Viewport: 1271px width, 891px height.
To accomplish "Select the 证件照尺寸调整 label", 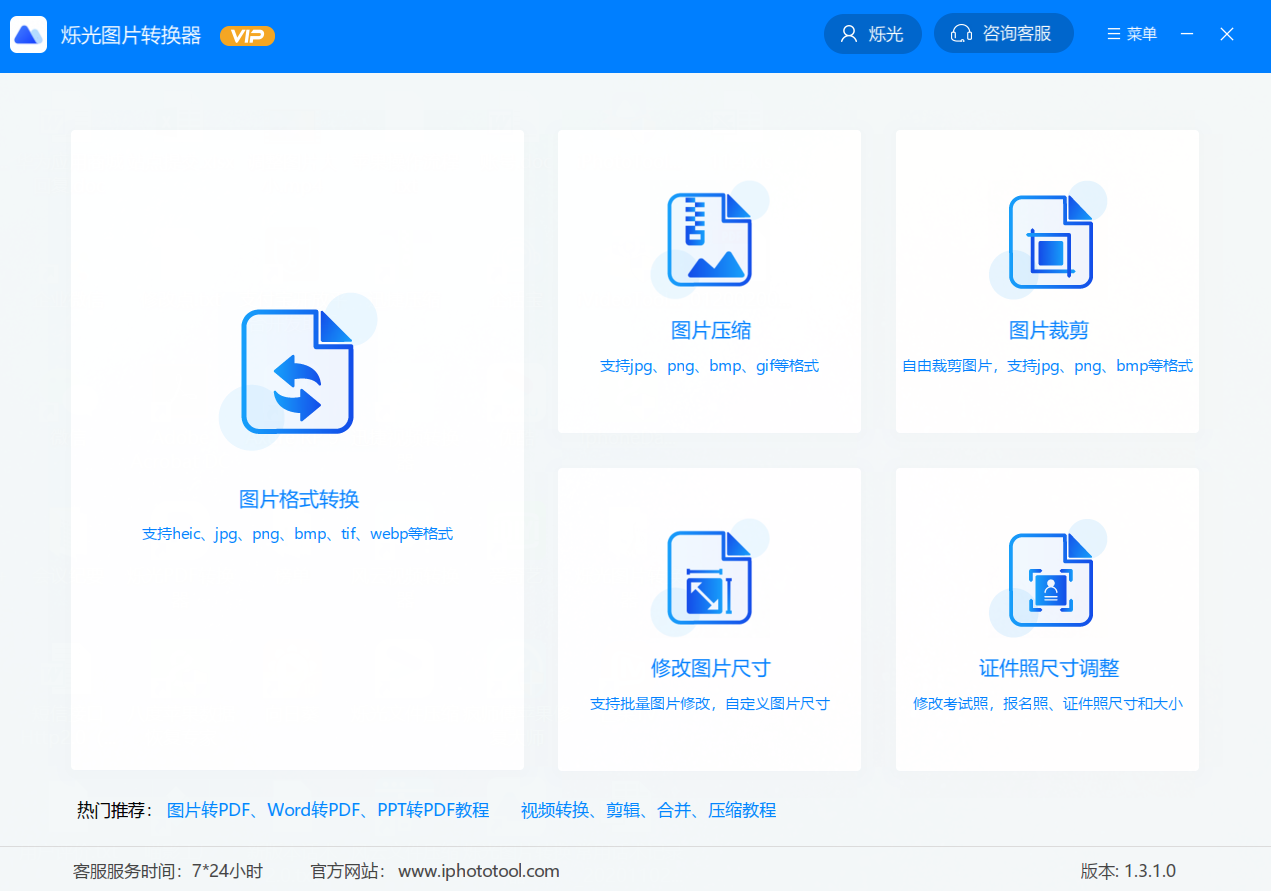I will point(1048,669).
